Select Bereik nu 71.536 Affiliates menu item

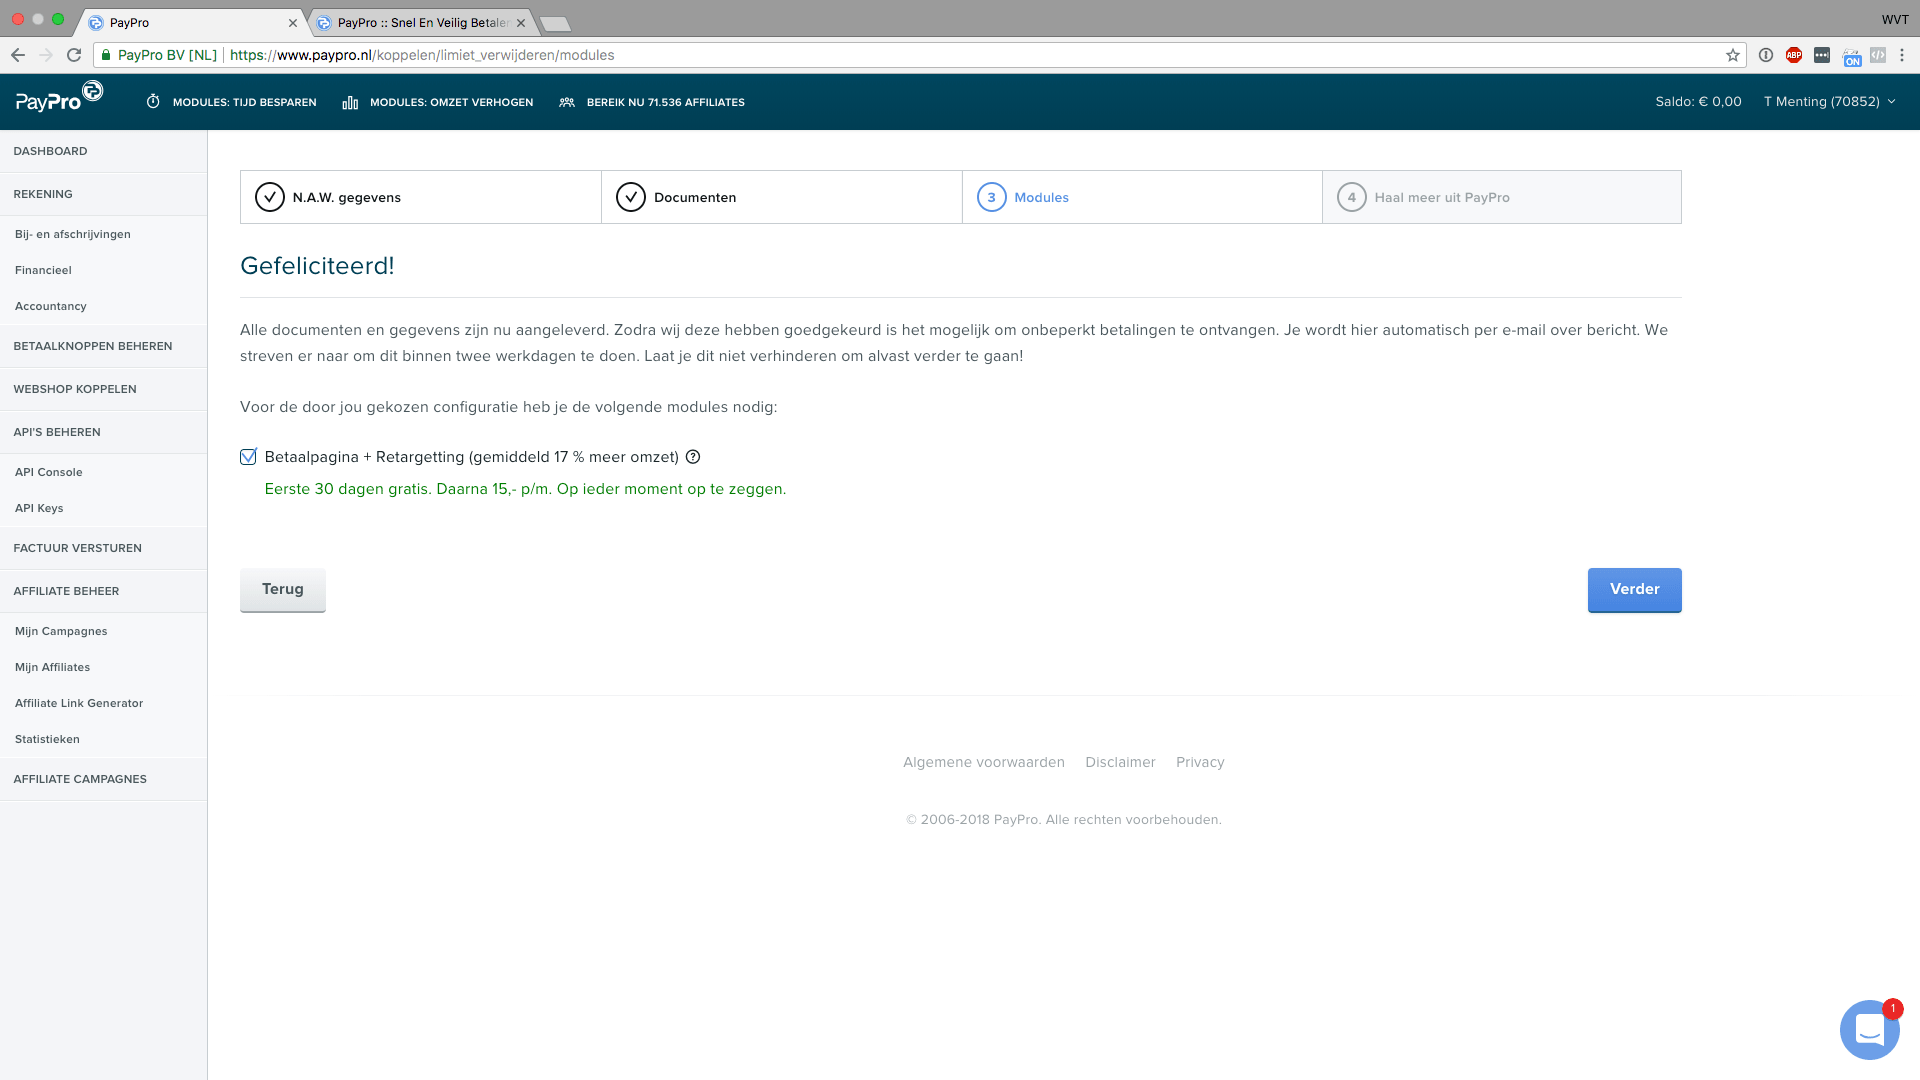(x=652, y=102)
